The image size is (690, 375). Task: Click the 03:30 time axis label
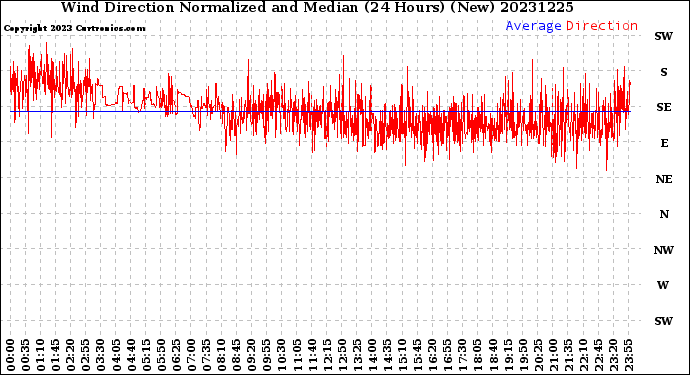[101, 355]
